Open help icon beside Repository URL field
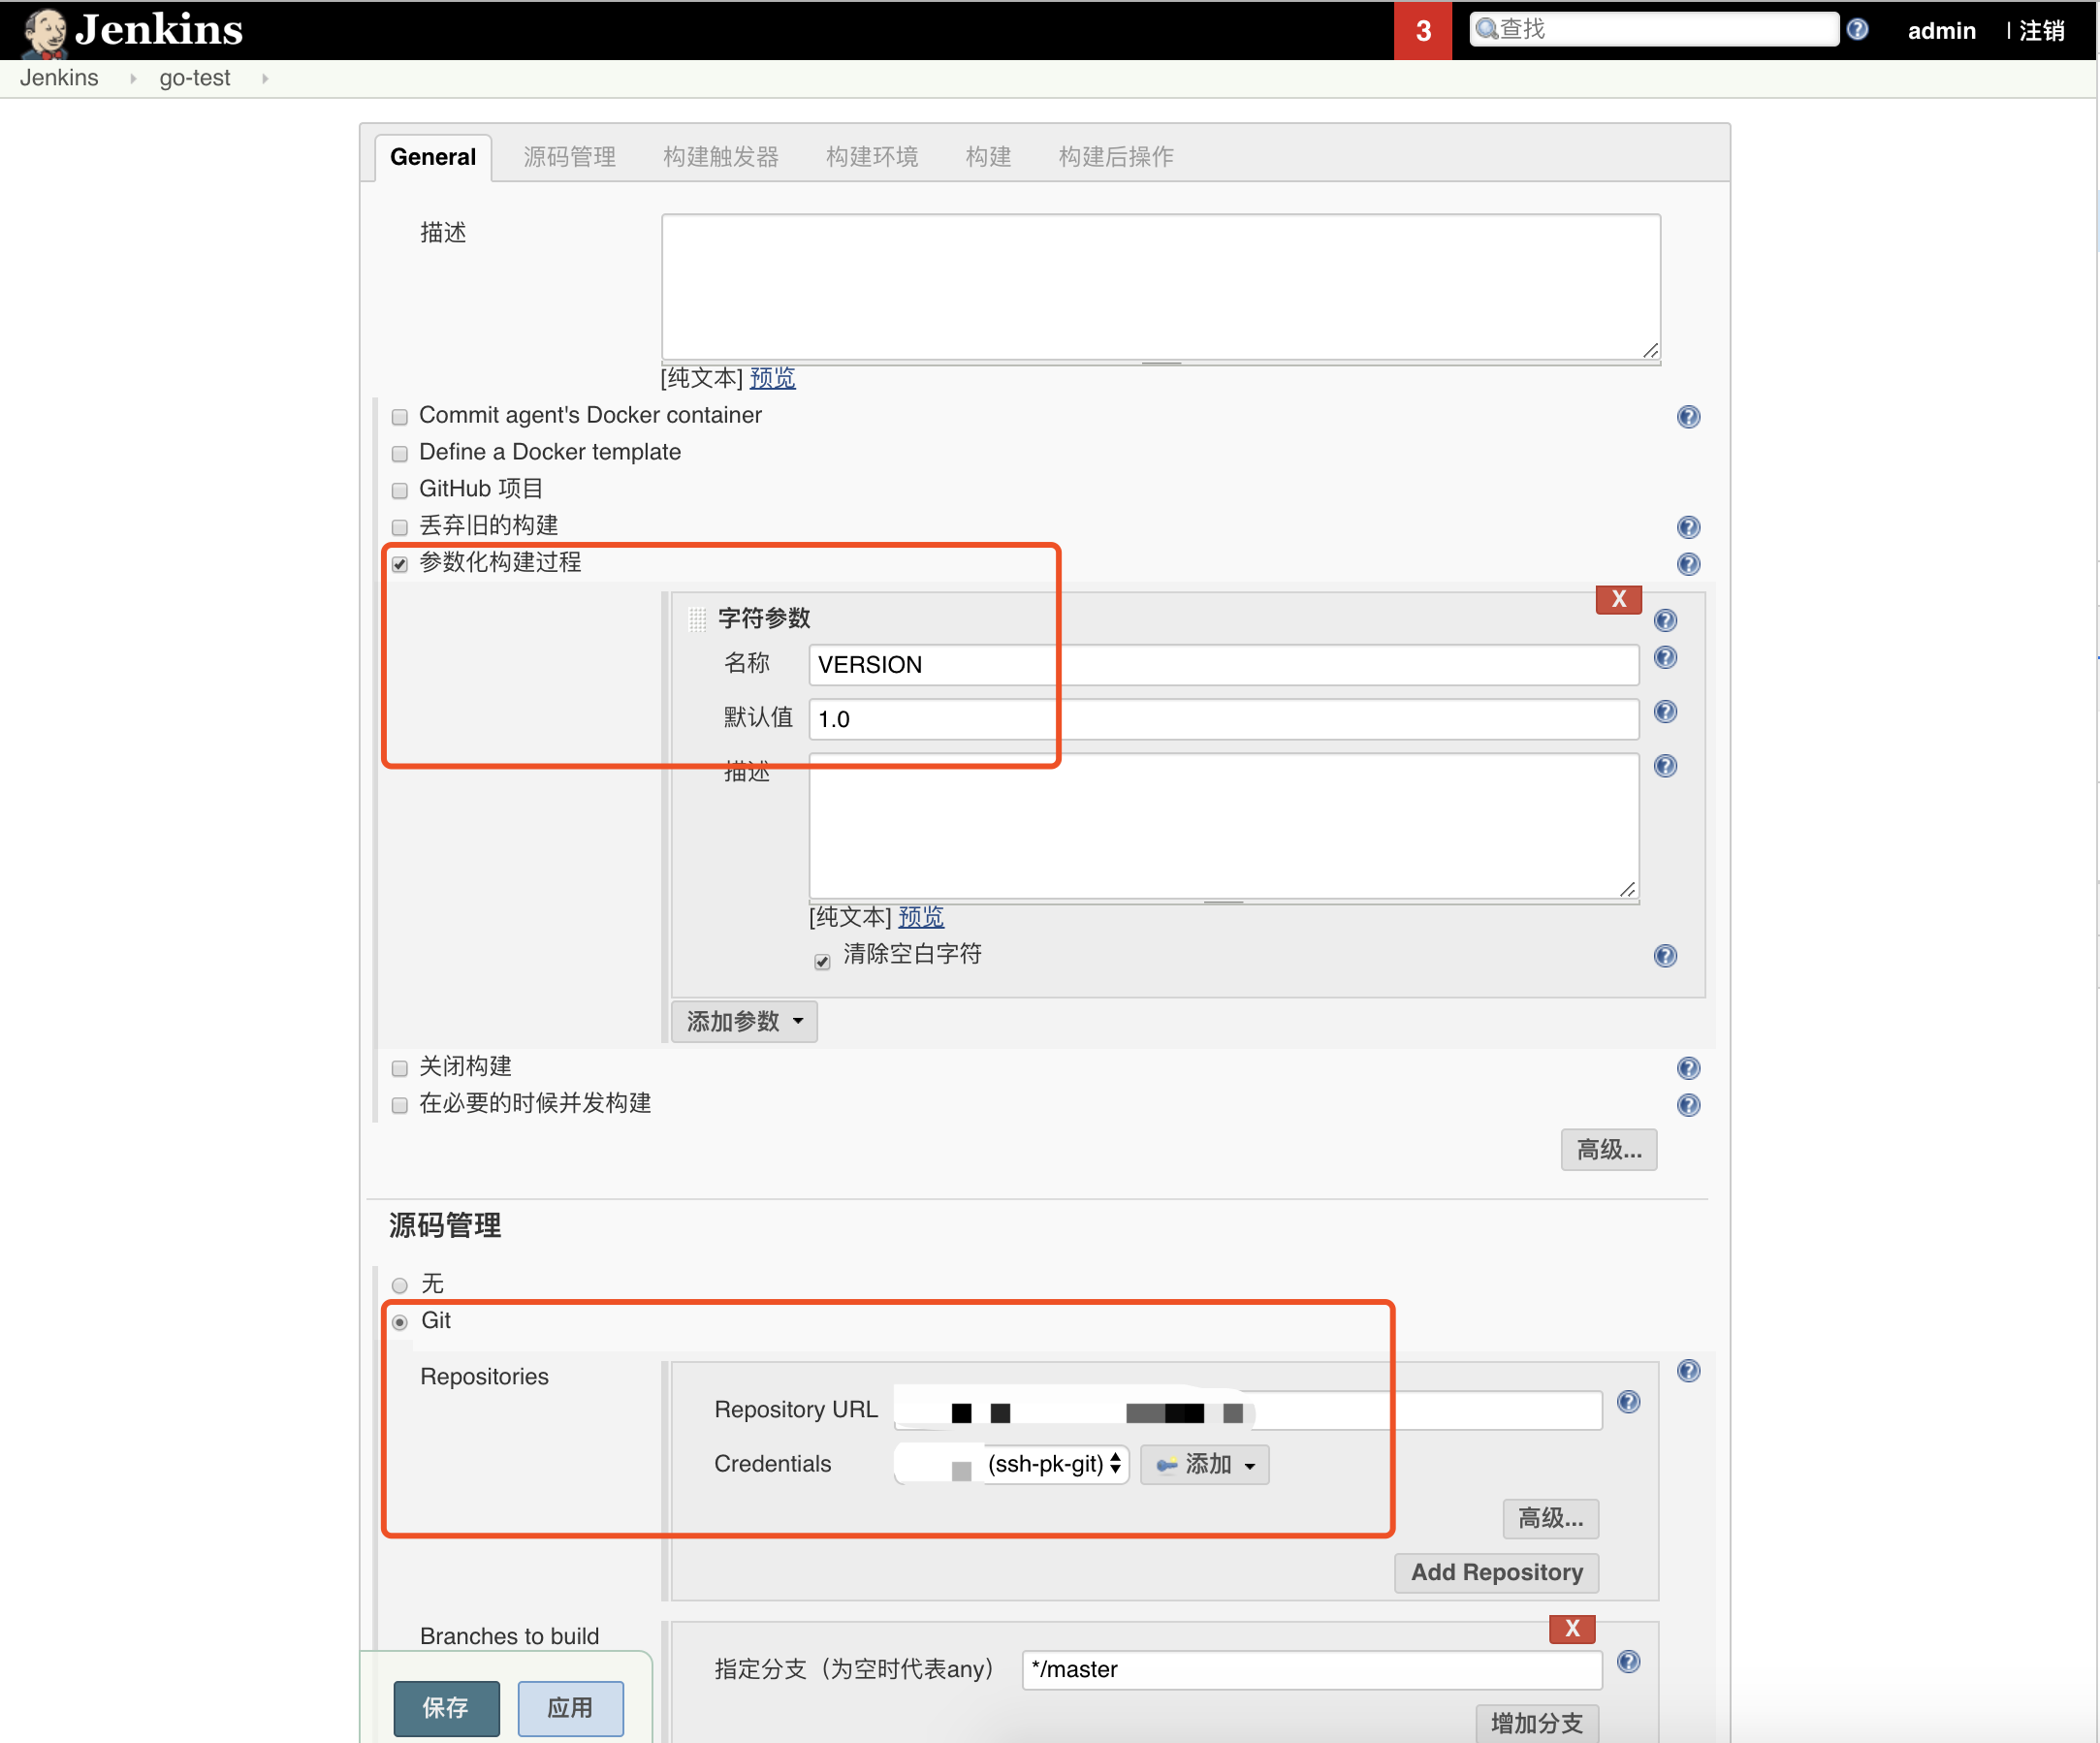 coord(1628,1402)
